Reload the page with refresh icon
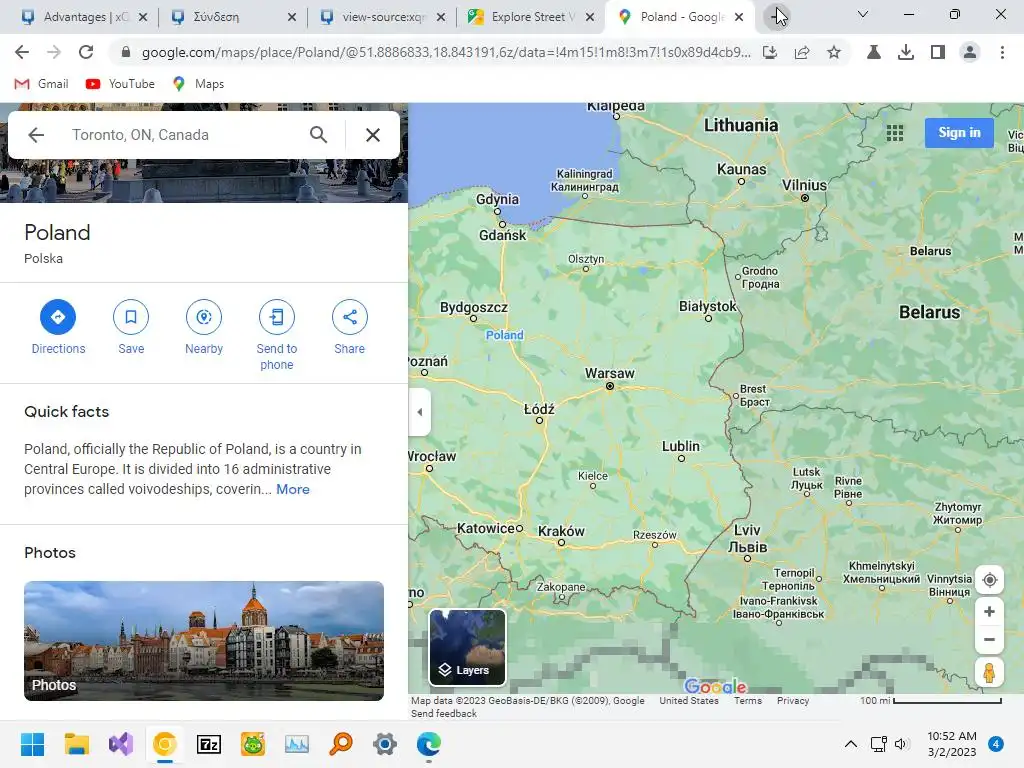This screenshot has height=768, width=1024. pos(86,52)
